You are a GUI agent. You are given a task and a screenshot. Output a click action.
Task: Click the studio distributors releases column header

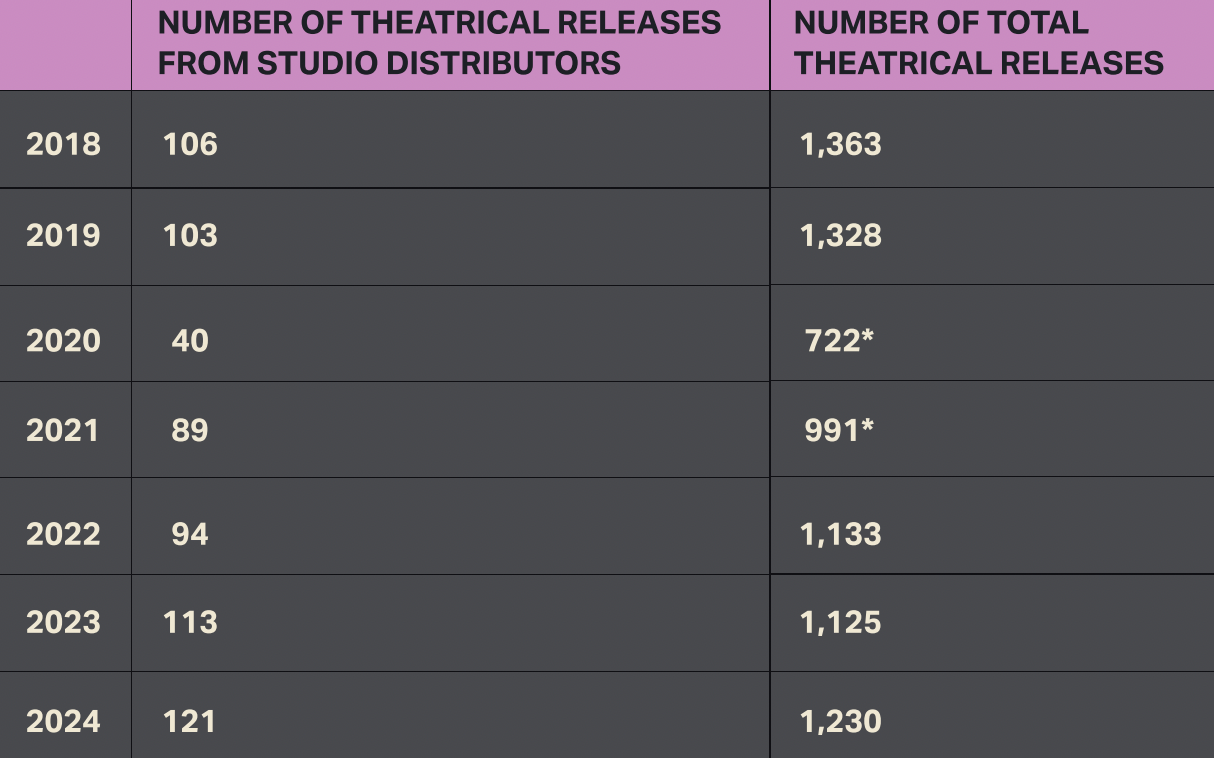(x=439, y=43)
